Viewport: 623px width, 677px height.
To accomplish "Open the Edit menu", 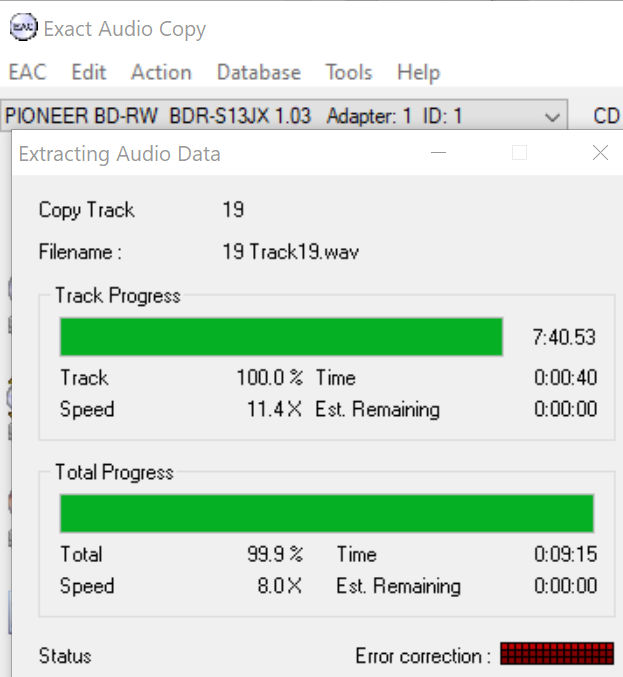I will click(x=89, y=72).
